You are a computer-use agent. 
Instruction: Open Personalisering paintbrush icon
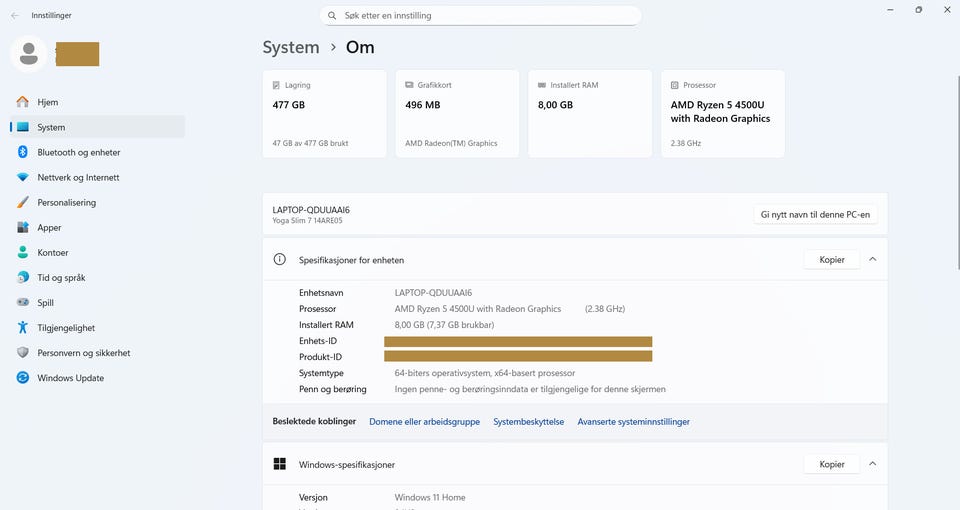(x=23, y=203)
